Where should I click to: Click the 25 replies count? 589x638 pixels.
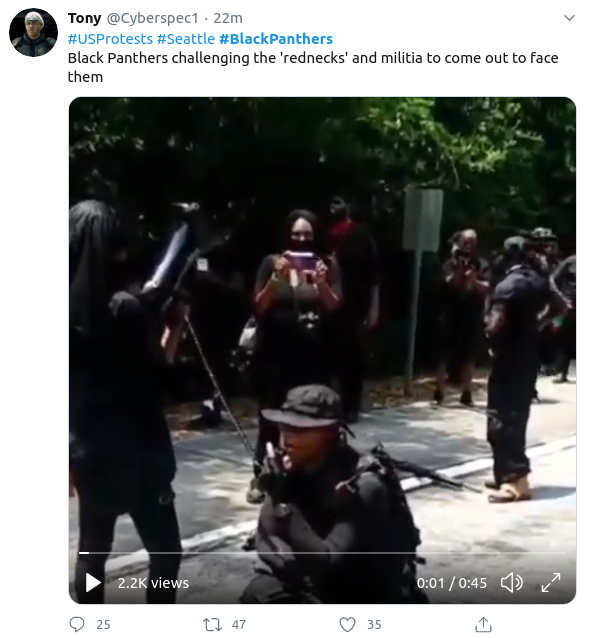click(x=103, y=625)
